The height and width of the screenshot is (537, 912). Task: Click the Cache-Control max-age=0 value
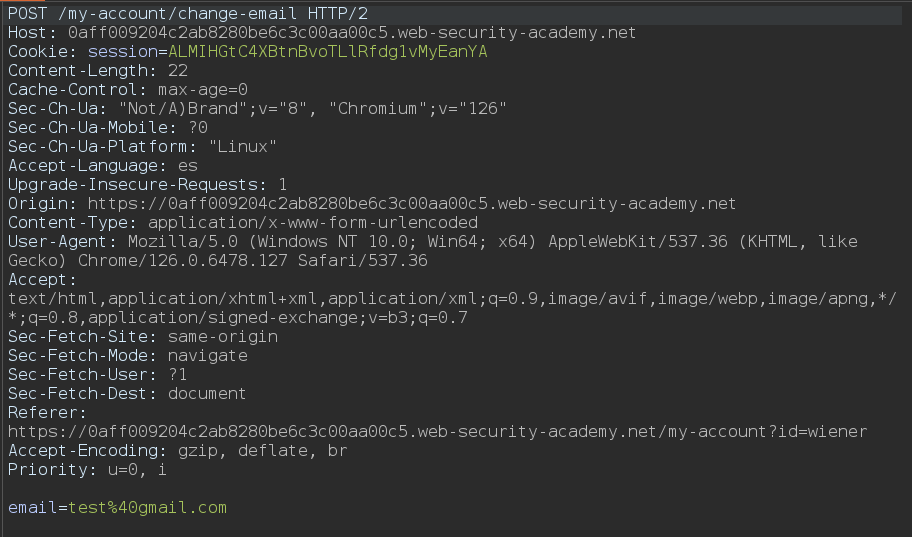click(x=203, y=90)
